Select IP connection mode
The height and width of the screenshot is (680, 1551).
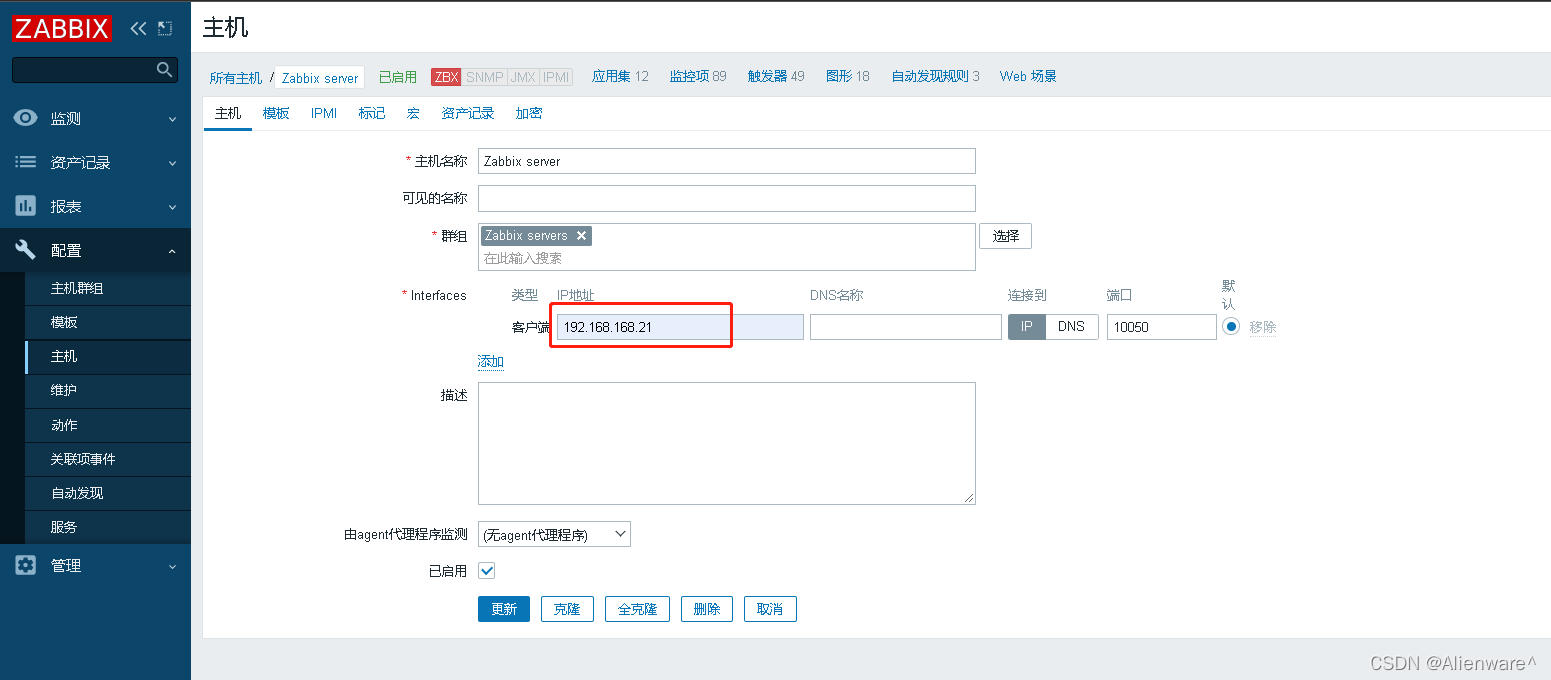pyautogui.click(x=1027, y=327)
